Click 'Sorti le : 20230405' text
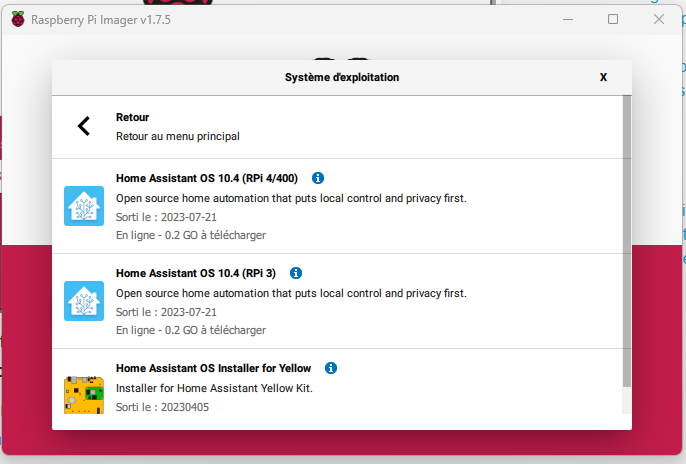 tap(162, 407)
